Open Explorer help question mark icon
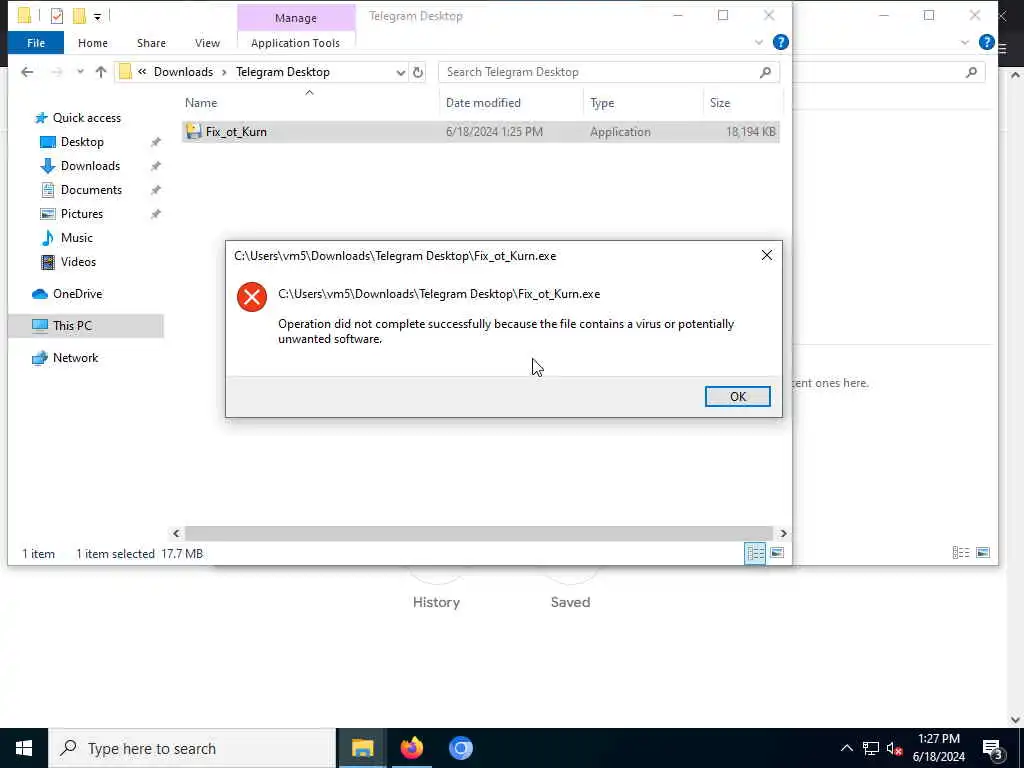Viewport: 1024px width, 768px height. point(780,42)
